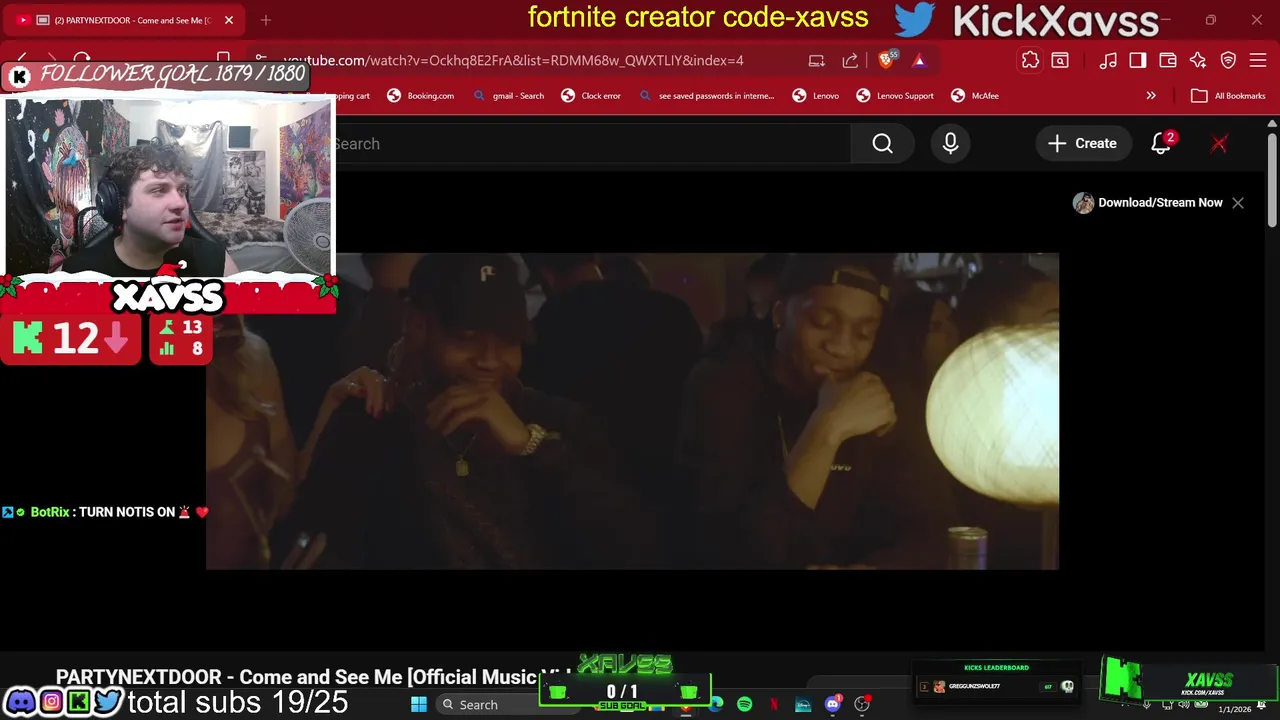
Task: Open Microsoft Edge from the taskbar
Action: pyautogui.click(x=716, y=705)
